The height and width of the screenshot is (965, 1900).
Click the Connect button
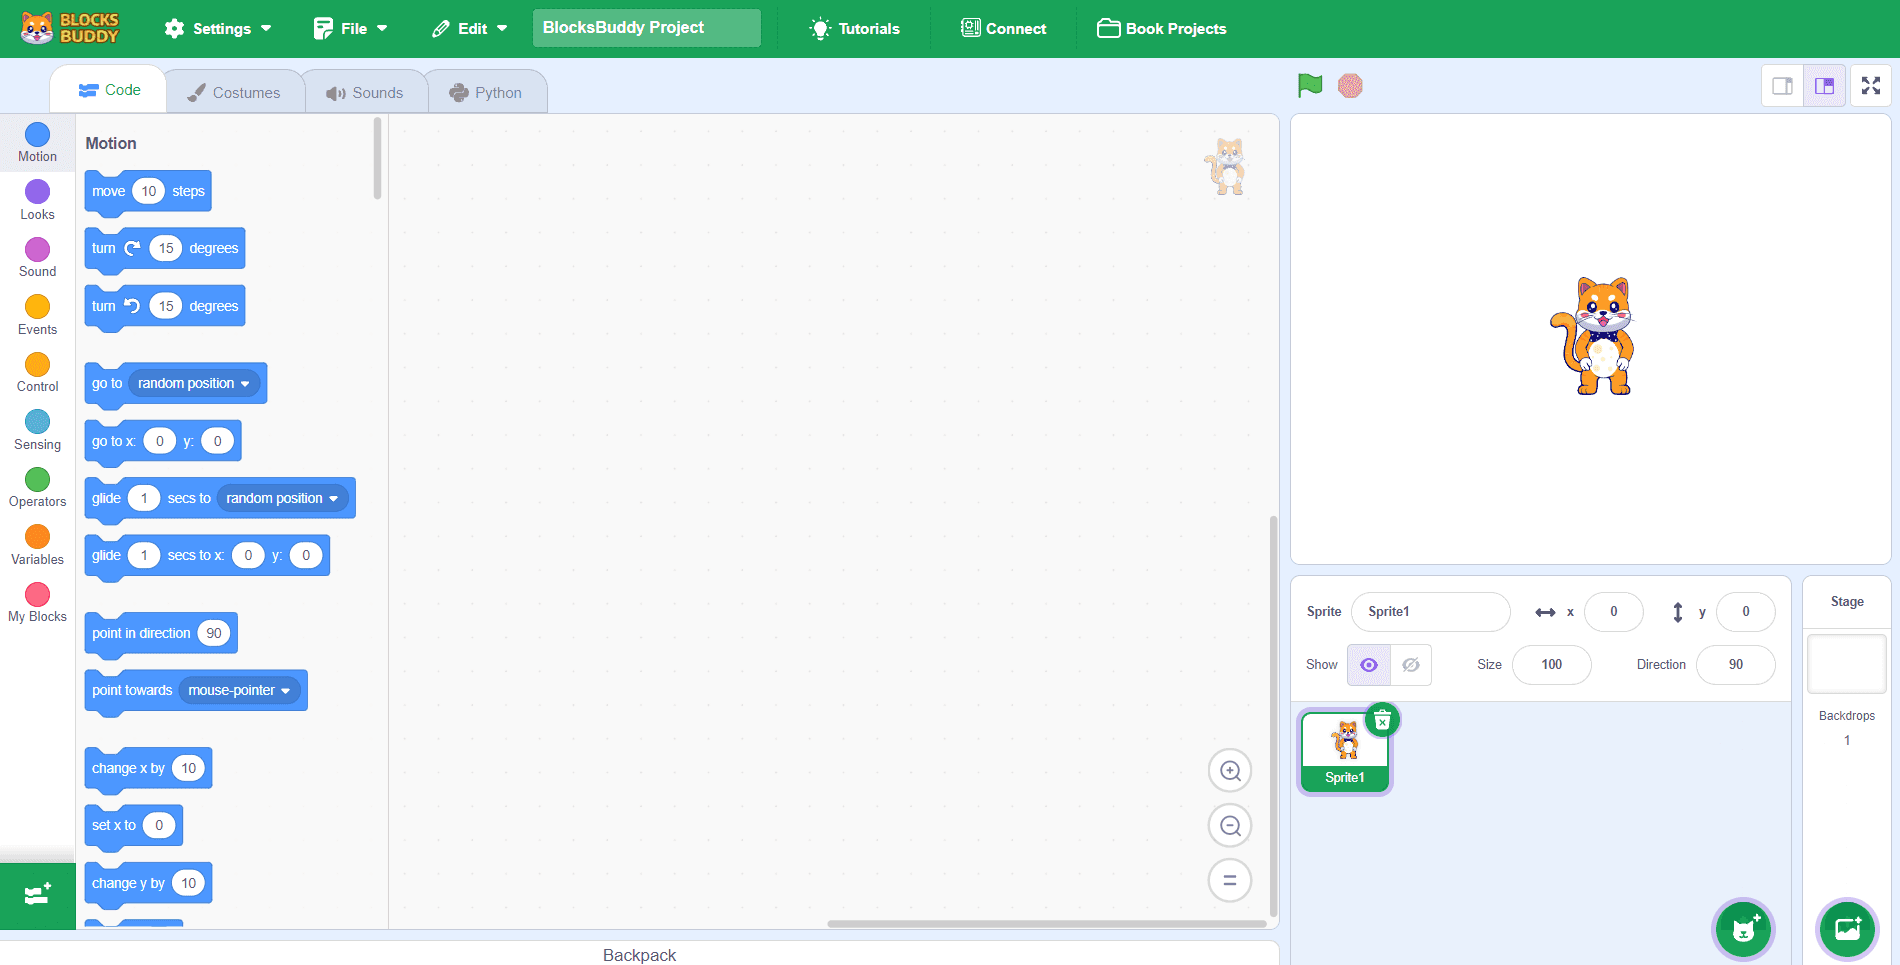[1004, 29]
